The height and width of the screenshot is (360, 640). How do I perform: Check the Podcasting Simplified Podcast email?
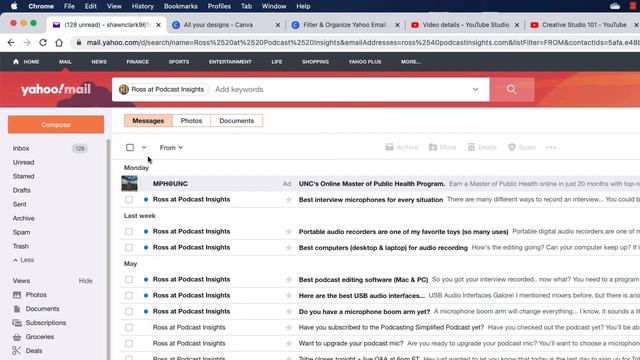129,327
